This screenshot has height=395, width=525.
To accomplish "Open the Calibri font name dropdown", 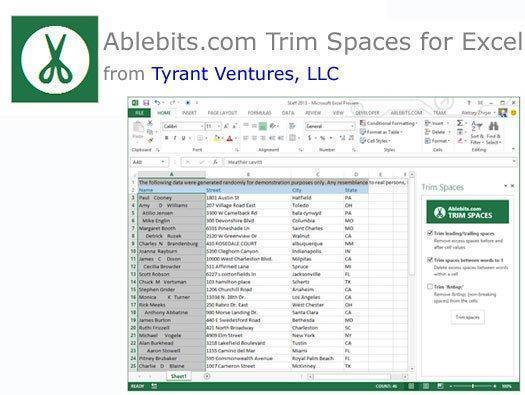I will [202, 126].
